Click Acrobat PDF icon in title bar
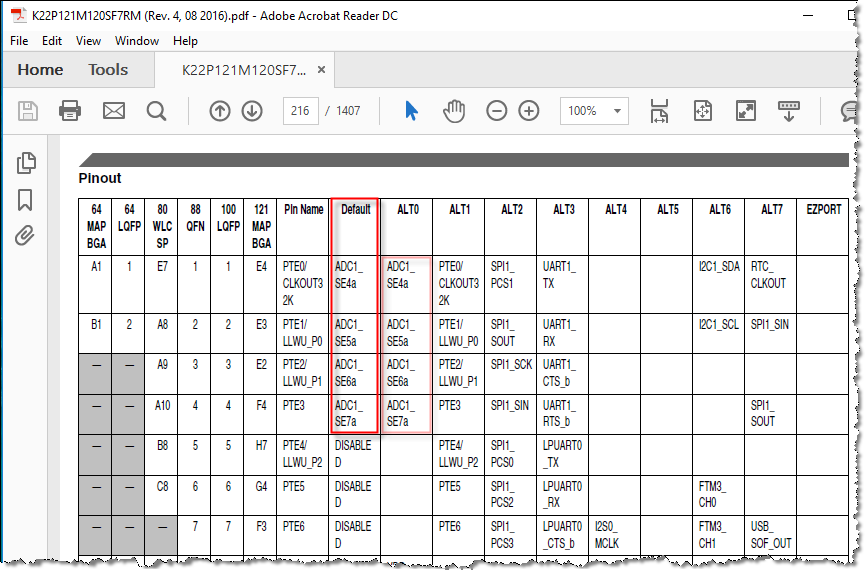Image resolution: width=865 pixels, height=570 pixels. (19, 15)
